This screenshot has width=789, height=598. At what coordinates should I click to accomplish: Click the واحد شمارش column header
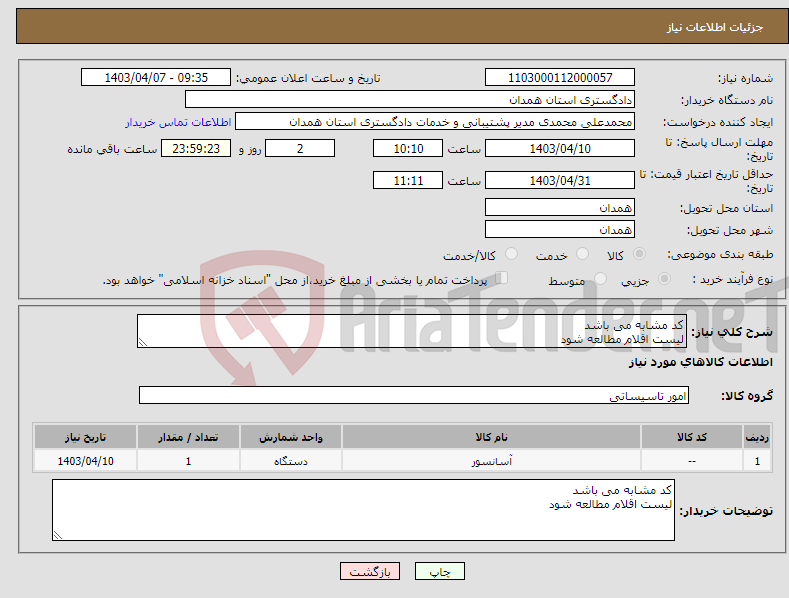(290, 437)
